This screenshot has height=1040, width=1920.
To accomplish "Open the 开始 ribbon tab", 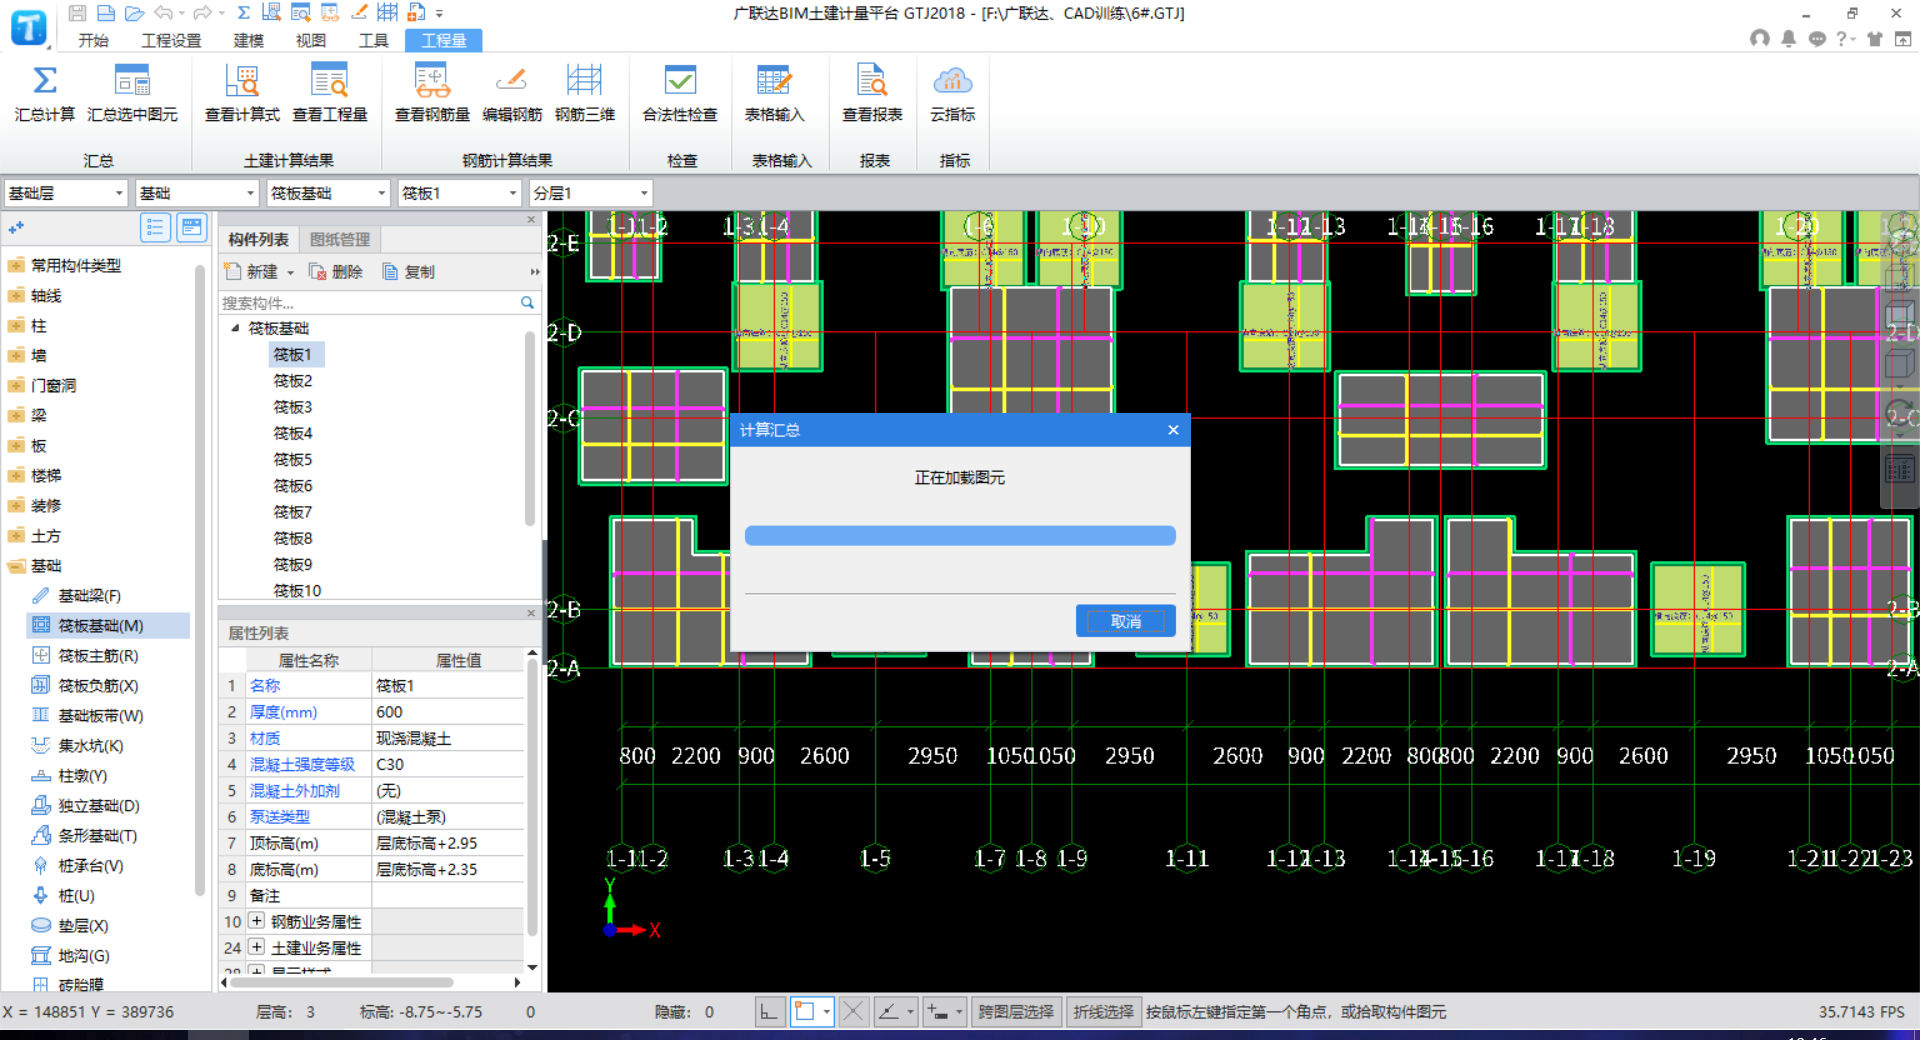I will [x=93, y=40].
